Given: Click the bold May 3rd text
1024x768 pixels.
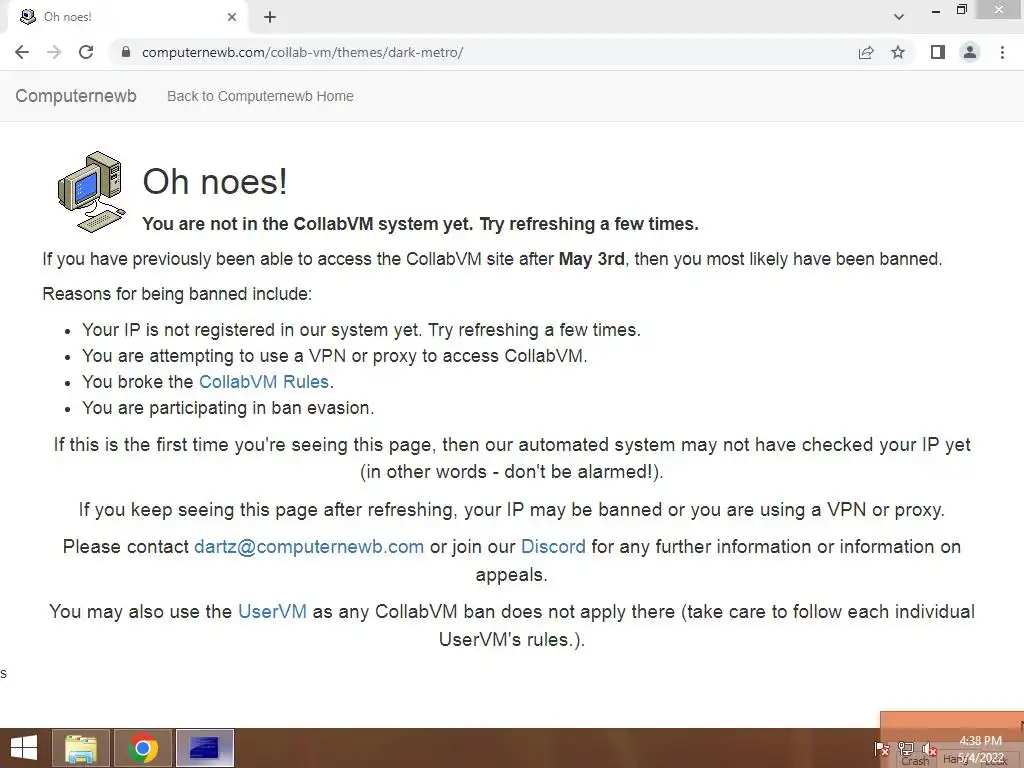Looking at the screenshot, I should 592,259.
